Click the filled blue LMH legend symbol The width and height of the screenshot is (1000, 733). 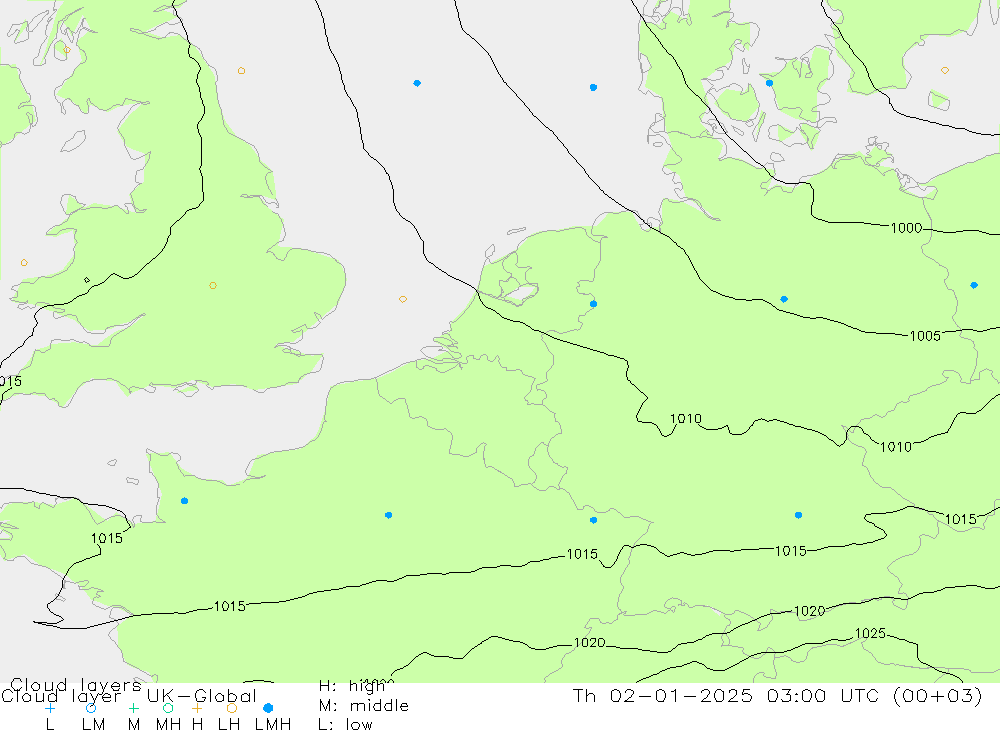pos(268,708)
